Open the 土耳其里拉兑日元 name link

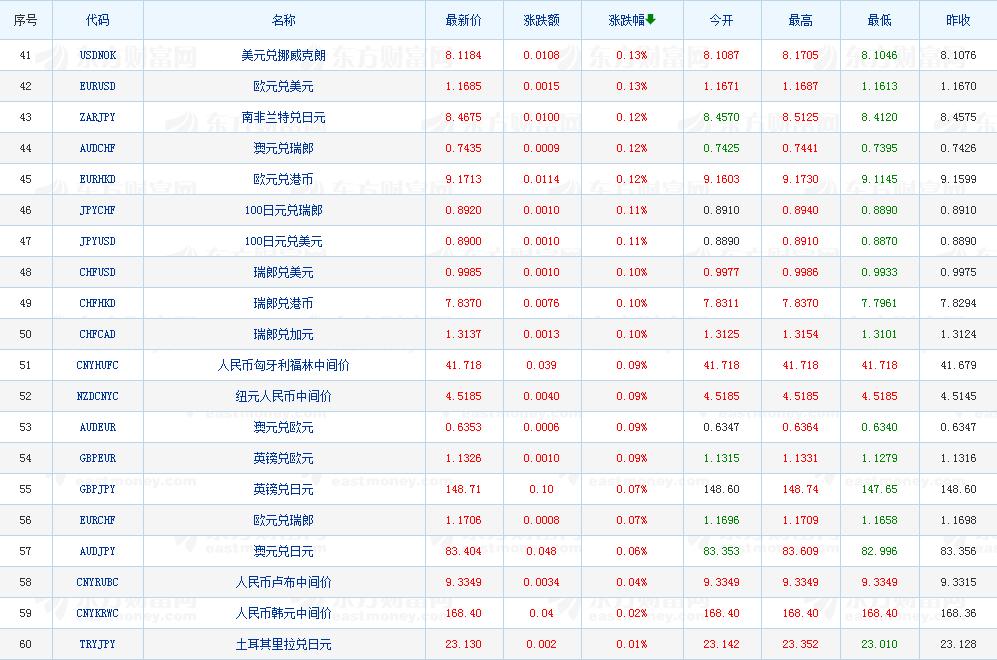coord(284,644)
